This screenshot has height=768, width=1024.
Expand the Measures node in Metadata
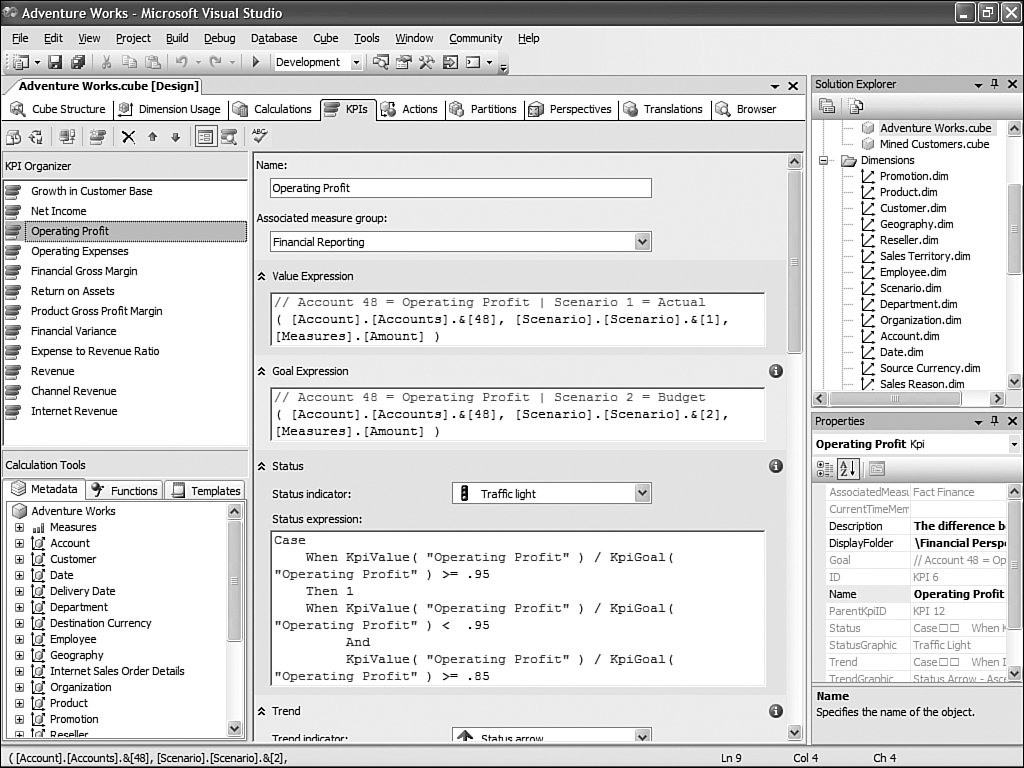pyautogui.click(x=19, y=527)
